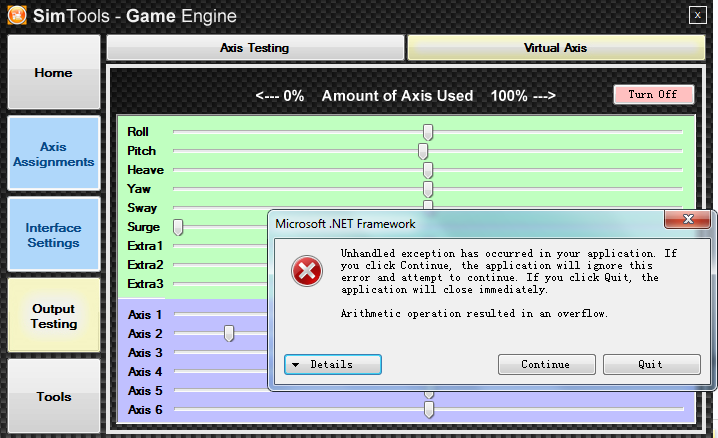Open the Tools section

click(x=54, y=396)
